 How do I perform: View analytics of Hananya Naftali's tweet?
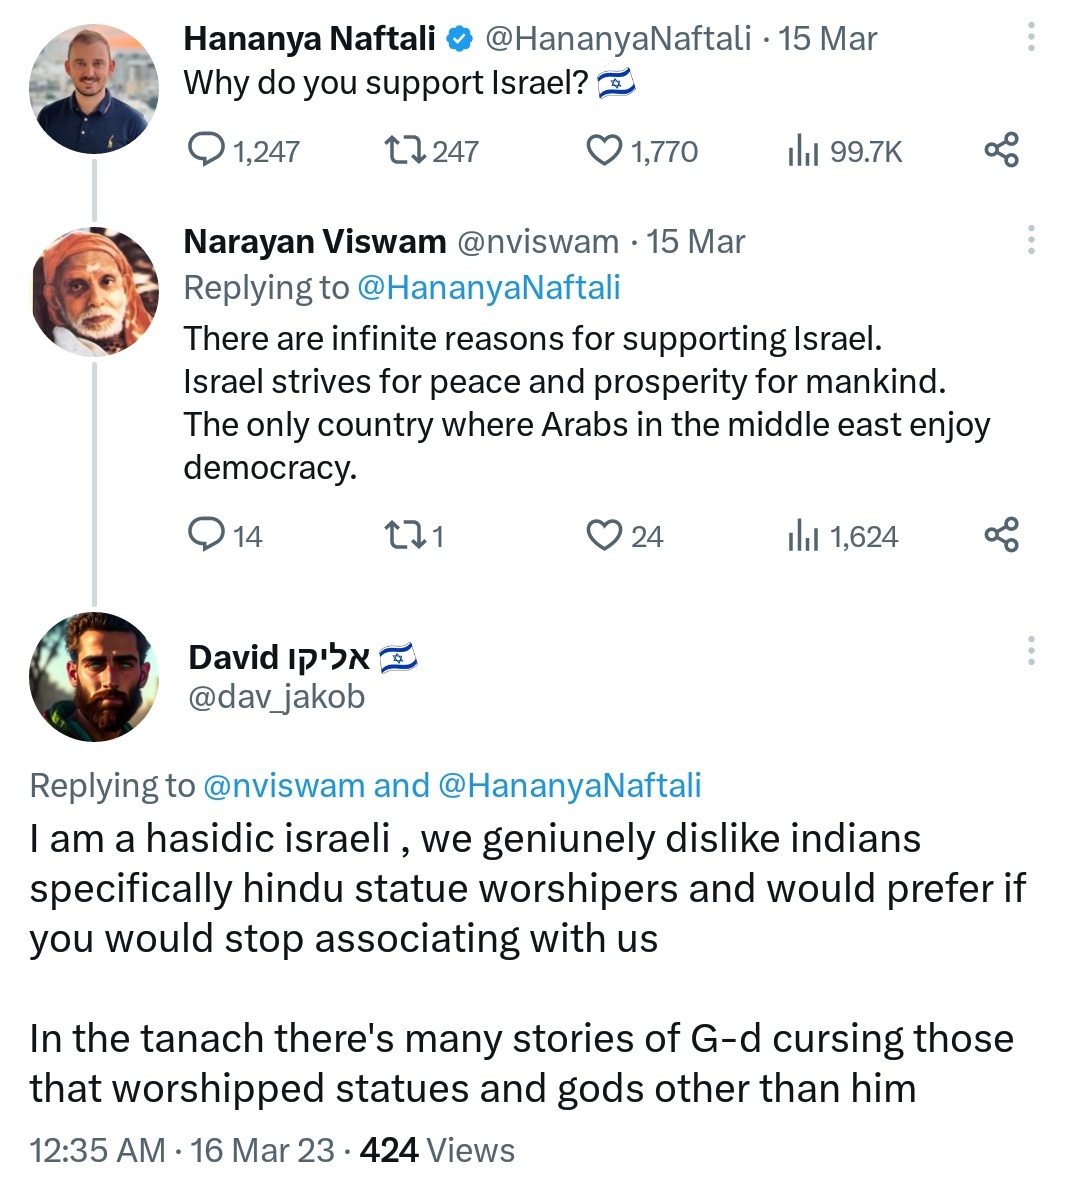coord(804,151)
